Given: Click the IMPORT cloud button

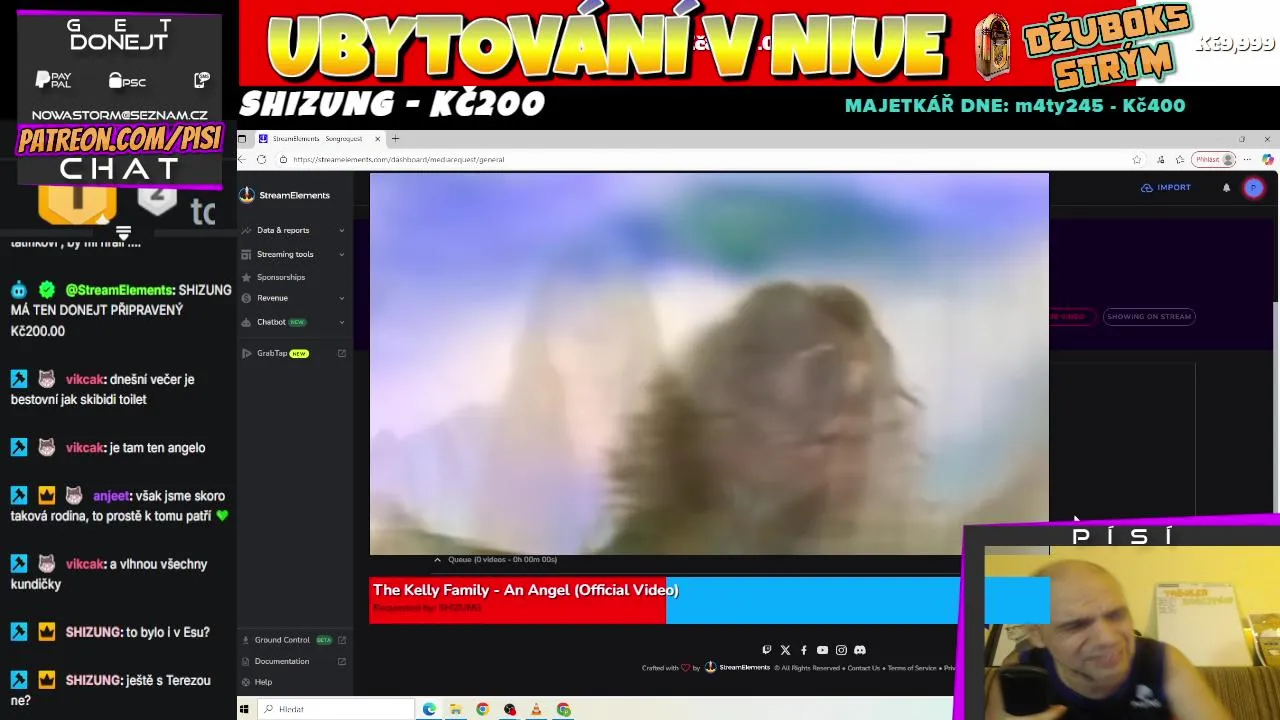Looking at the screenshot, I should 1166,187.
